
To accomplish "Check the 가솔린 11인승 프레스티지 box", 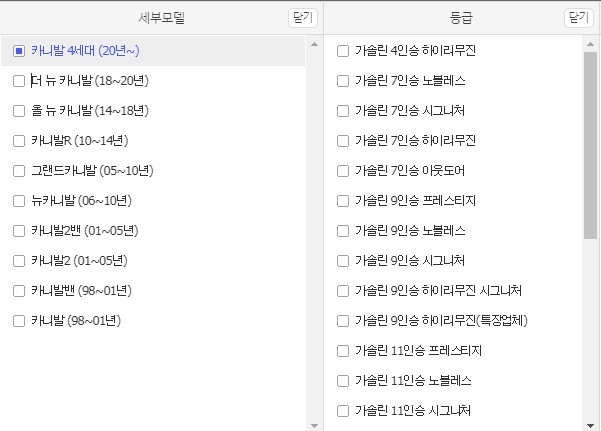I will coord(343,351).
